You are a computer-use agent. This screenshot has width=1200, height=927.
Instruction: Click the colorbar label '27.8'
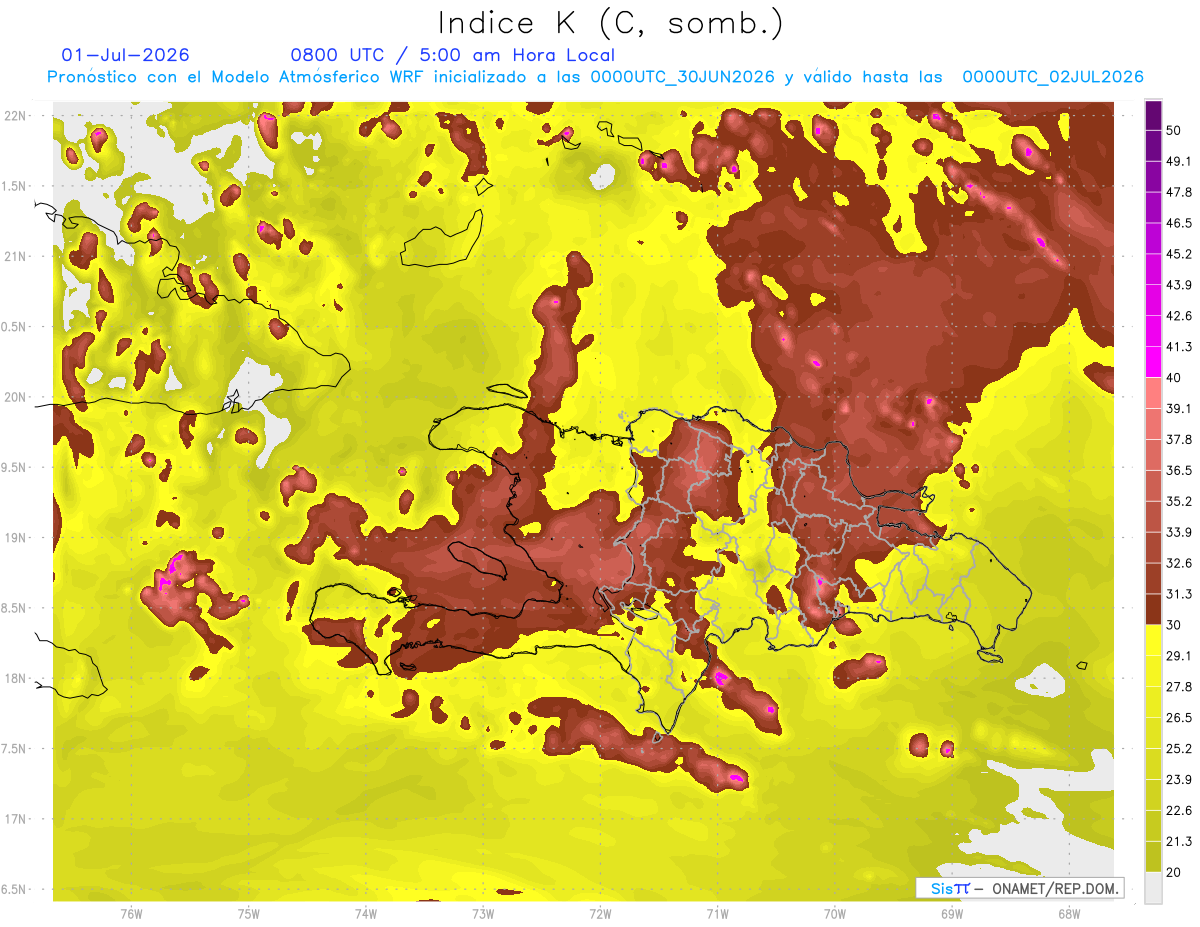point(1179,687)
